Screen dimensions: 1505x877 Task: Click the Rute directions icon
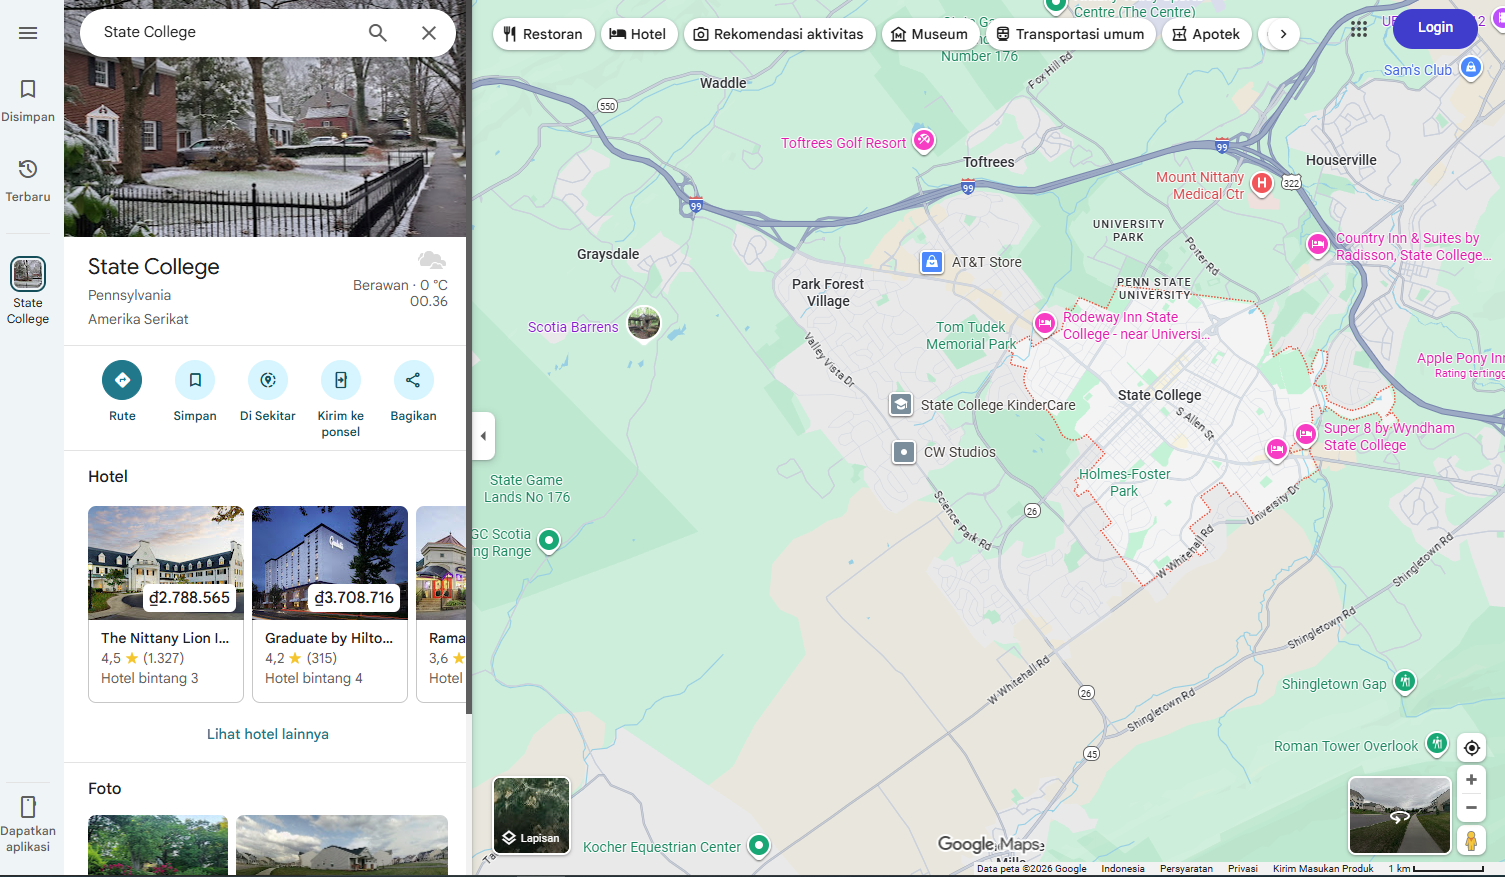(122, 380)
